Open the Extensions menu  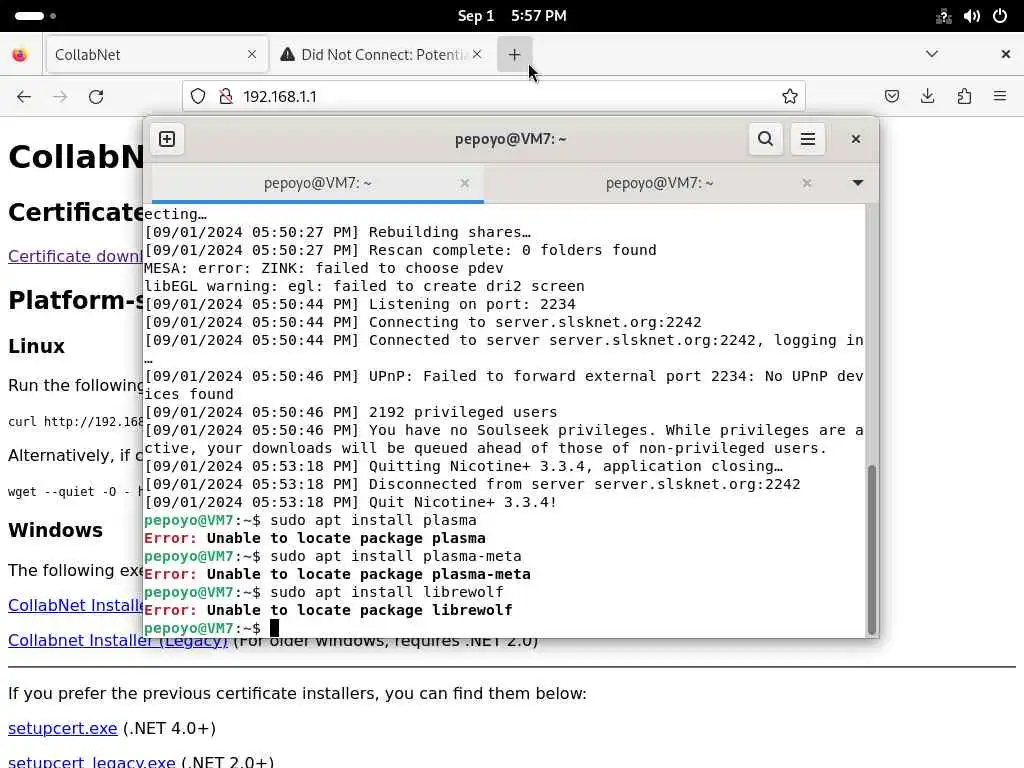coord(964,97)
